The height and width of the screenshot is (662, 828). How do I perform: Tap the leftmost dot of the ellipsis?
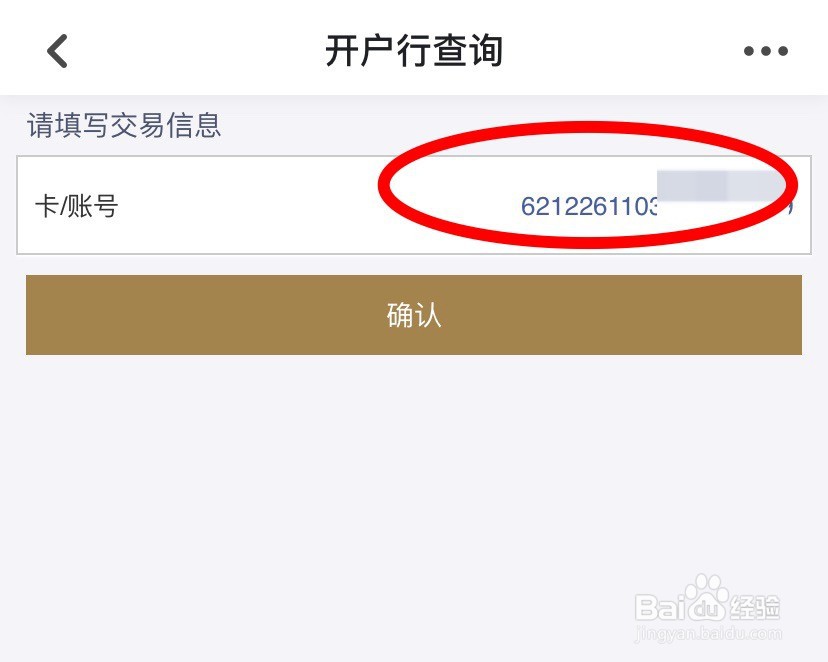tap(749, 51)
